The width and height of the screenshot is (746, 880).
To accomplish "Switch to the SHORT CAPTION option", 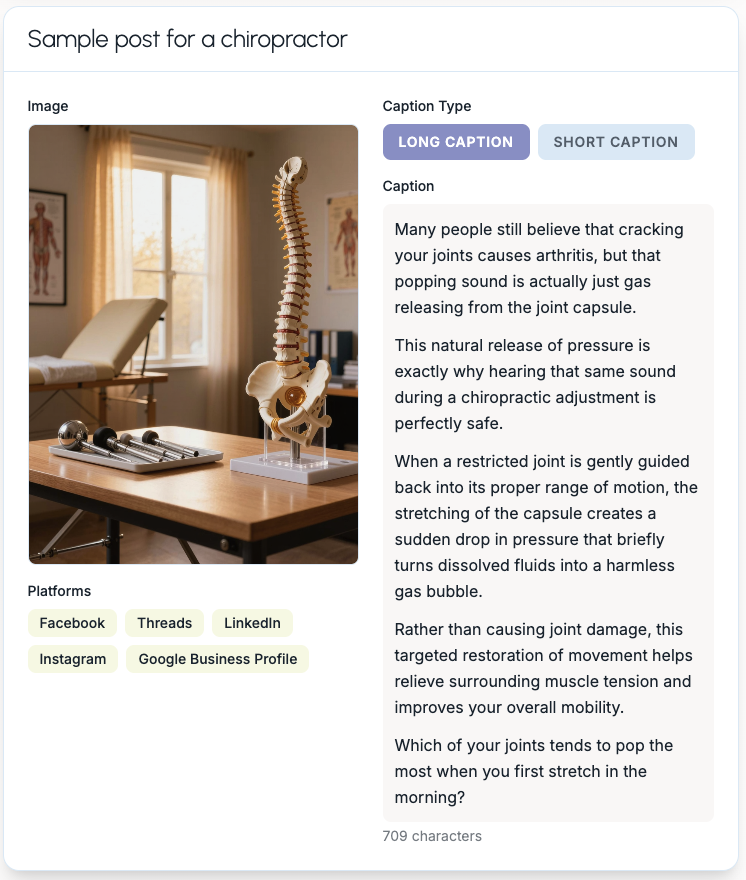I will coord(616,141).
